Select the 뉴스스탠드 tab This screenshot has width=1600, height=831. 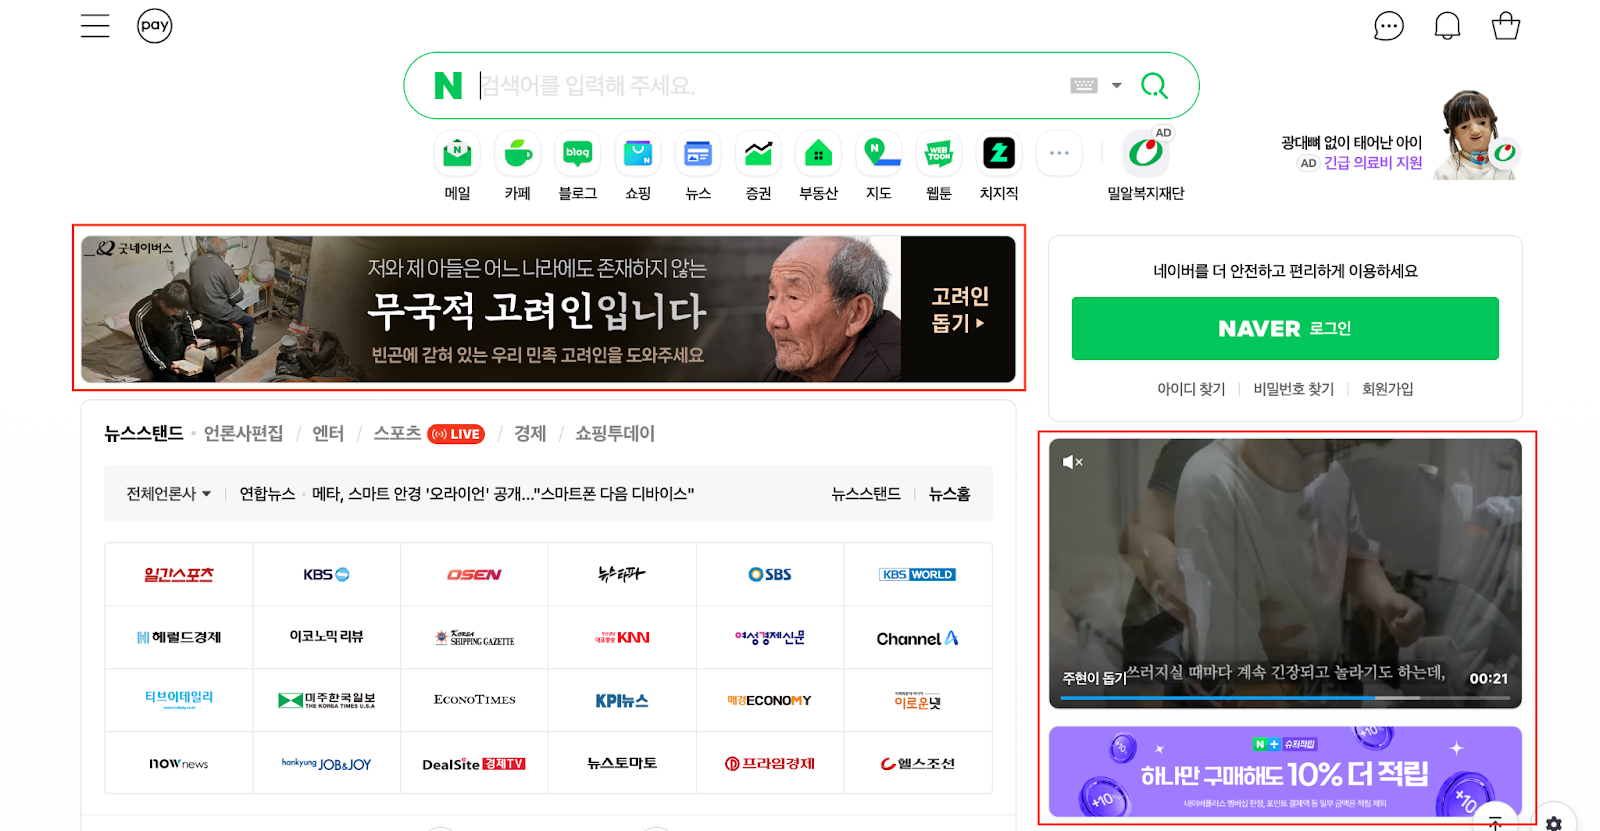point(144,433)
